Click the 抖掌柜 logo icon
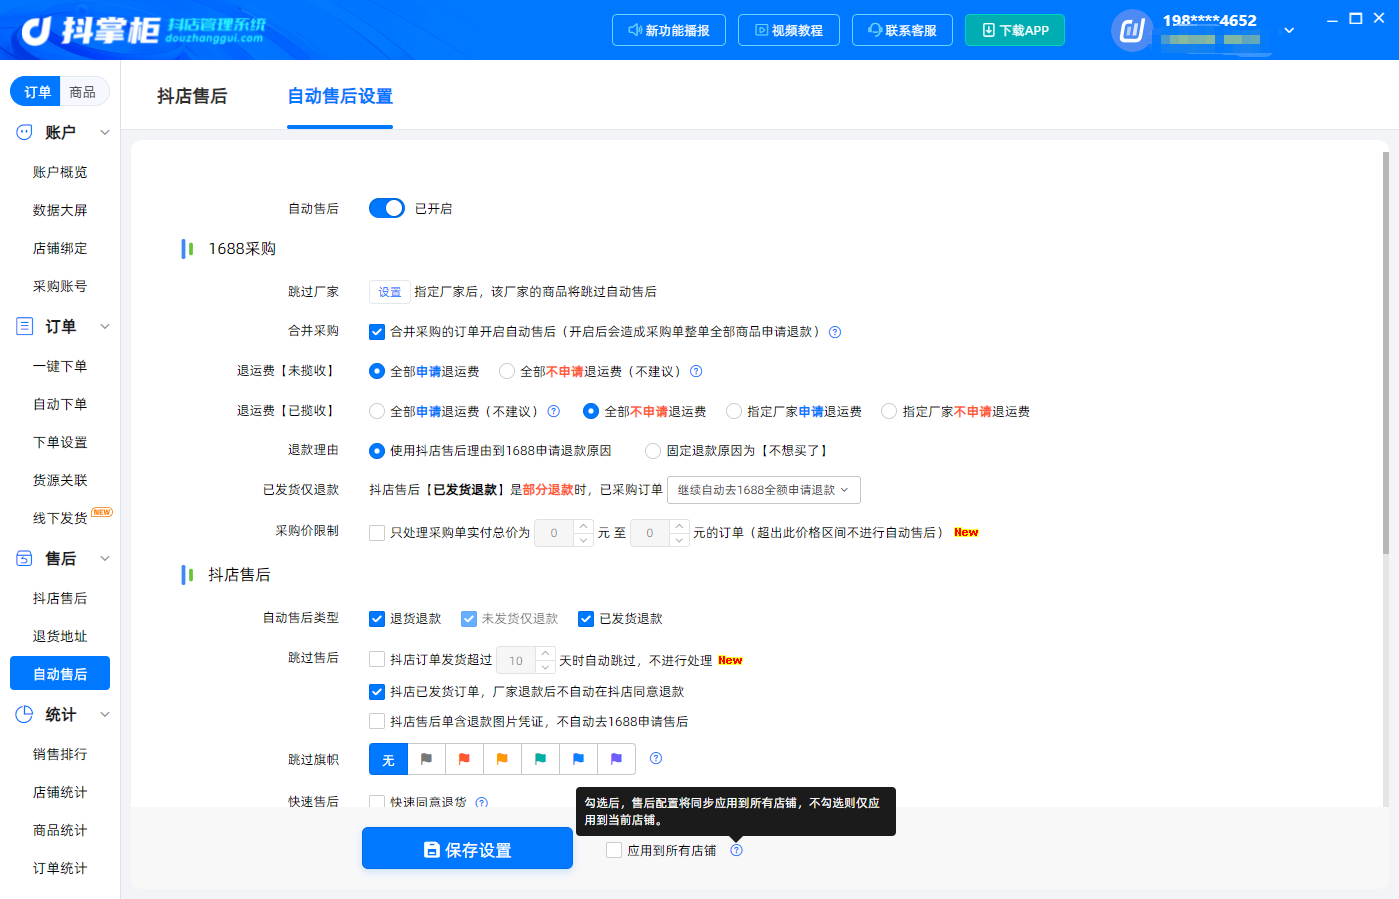Image resolution: width=1399 pixels, height=899 pixels. pos(36,31)
